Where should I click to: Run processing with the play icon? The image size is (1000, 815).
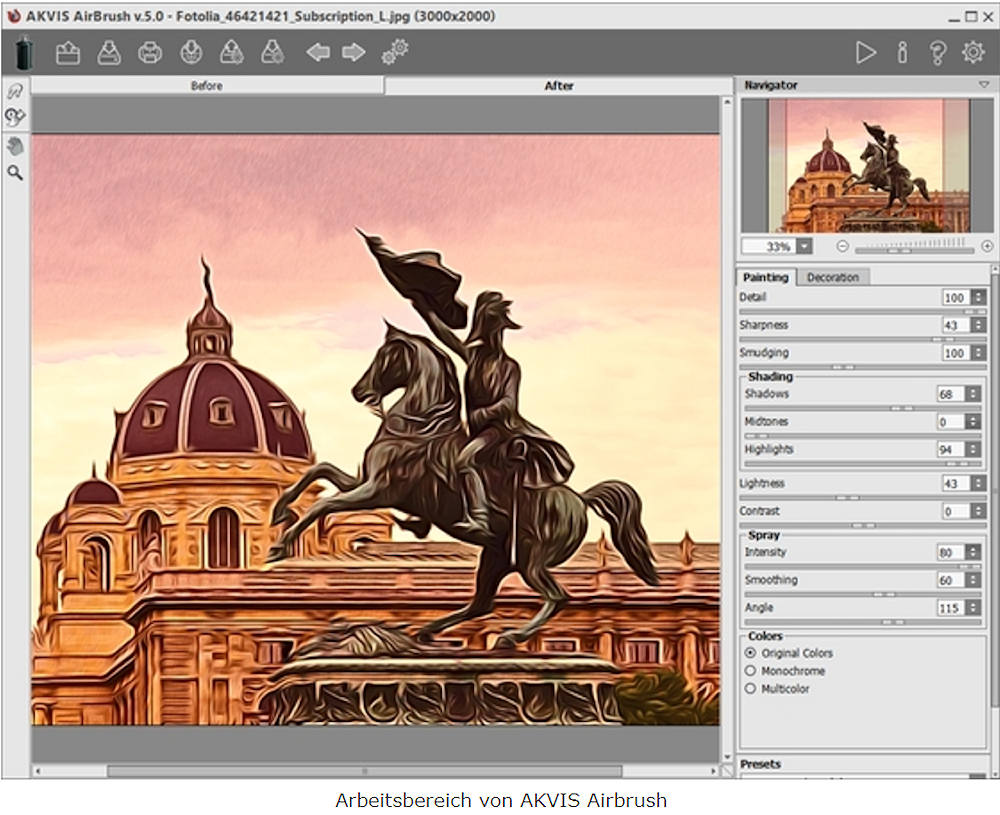pyautogui.click(x=865, y=53)
